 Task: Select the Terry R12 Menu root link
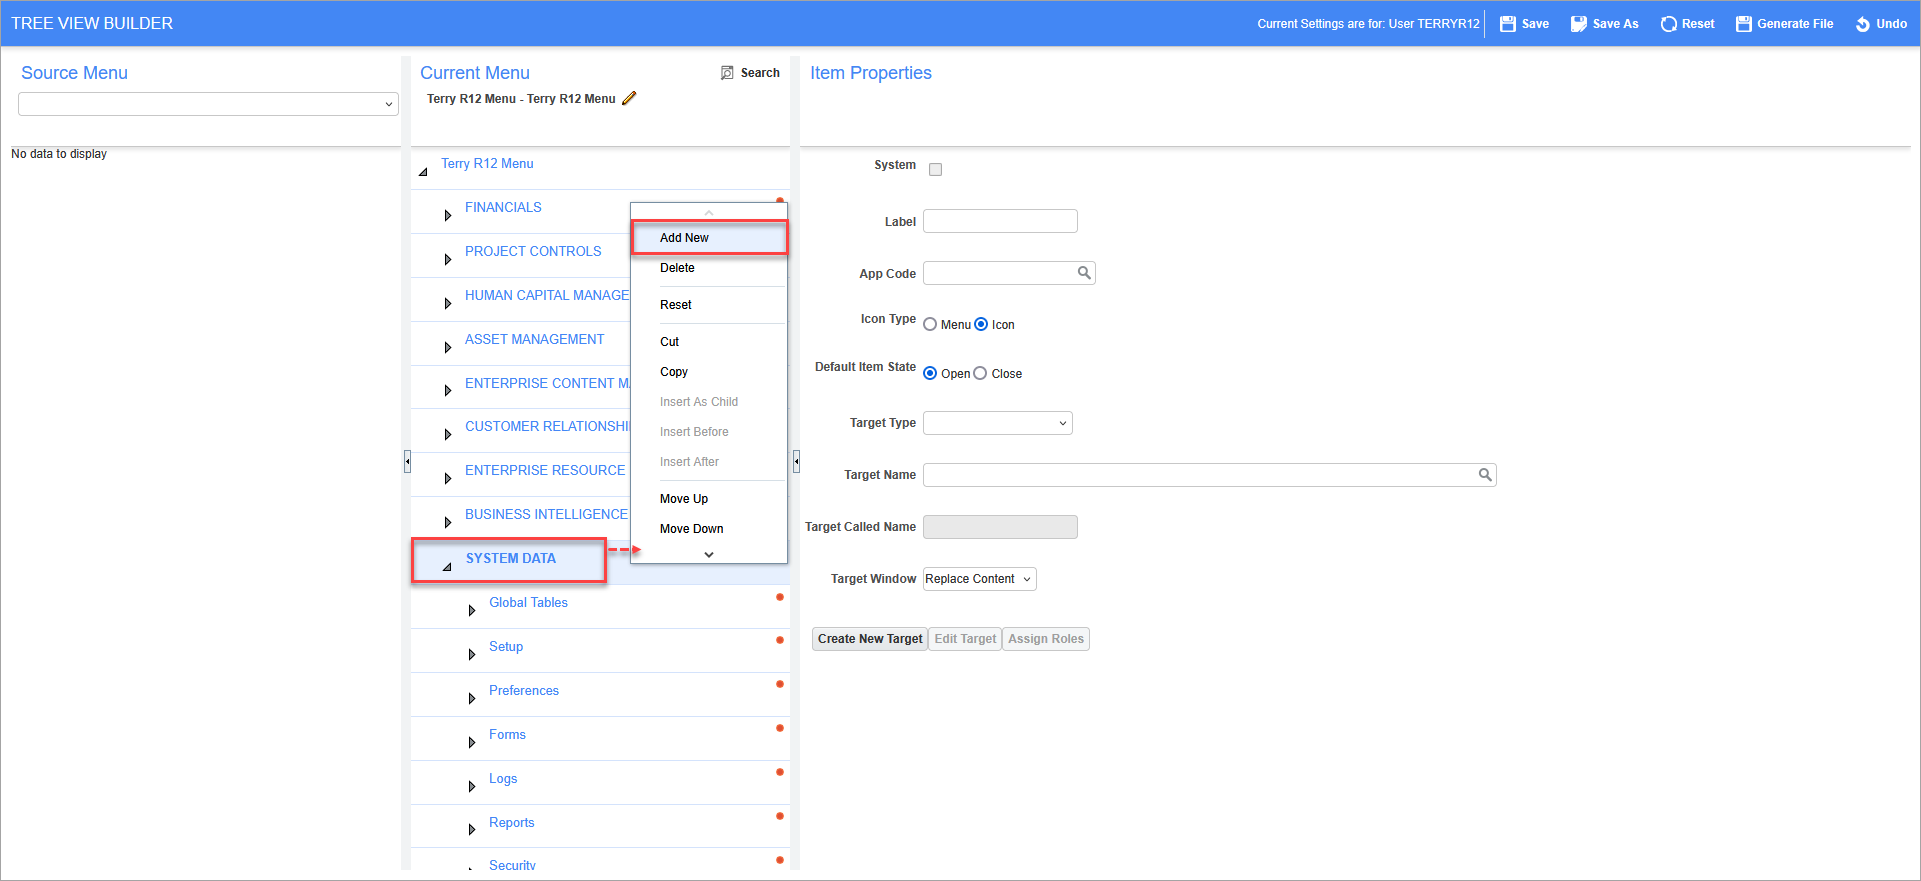tap(487, 163)
